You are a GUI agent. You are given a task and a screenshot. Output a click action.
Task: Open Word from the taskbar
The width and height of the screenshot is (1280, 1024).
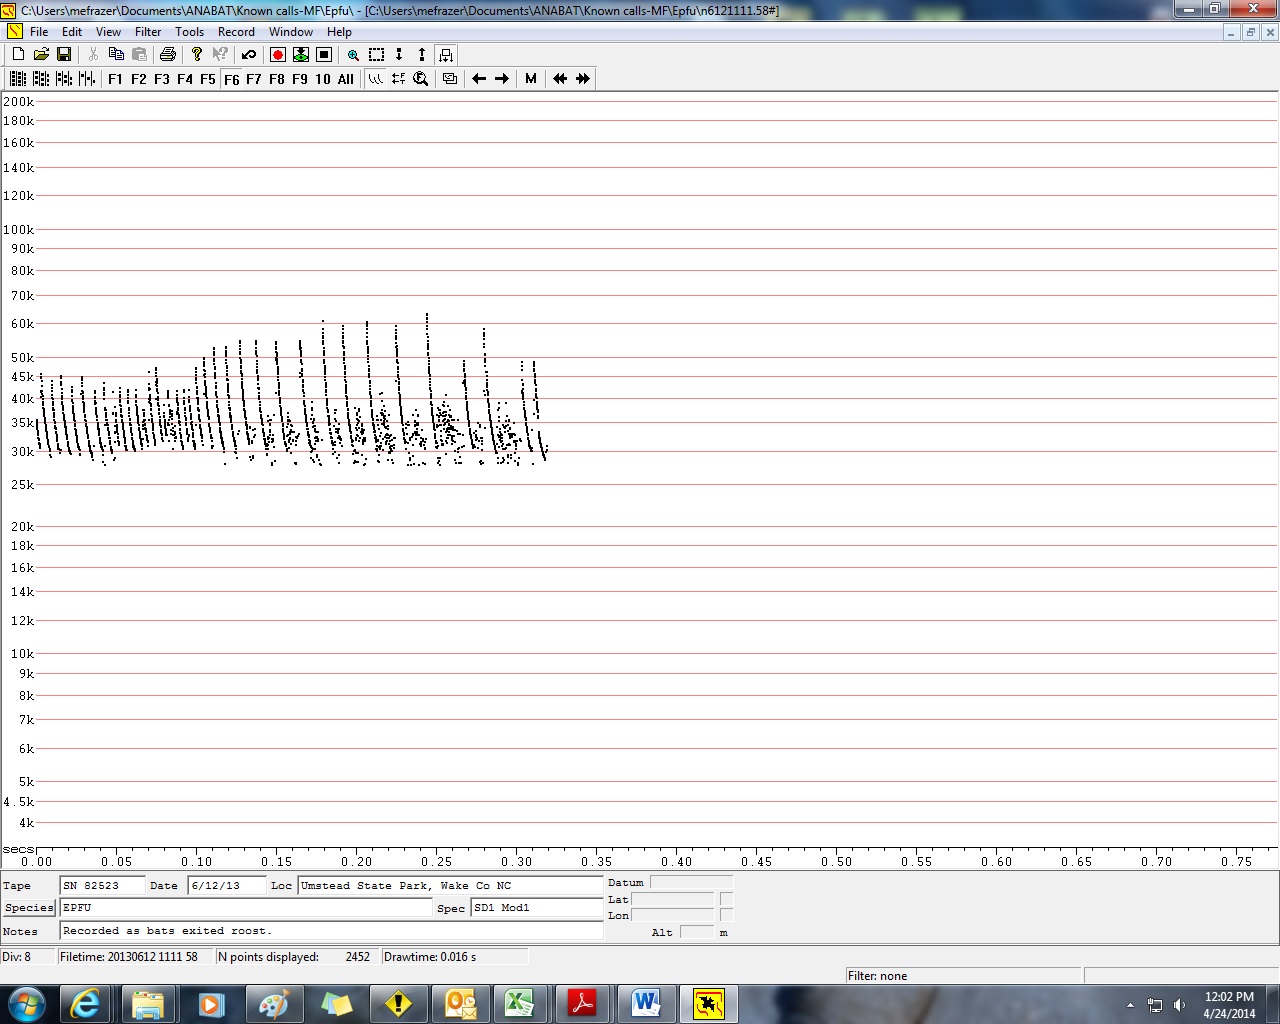(x=646, y=1004)
